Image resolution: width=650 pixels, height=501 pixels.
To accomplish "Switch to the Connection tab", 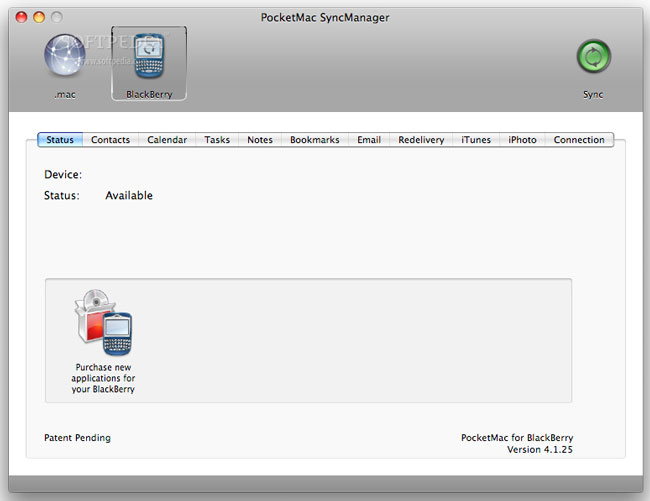I will [x=579, y=140].
